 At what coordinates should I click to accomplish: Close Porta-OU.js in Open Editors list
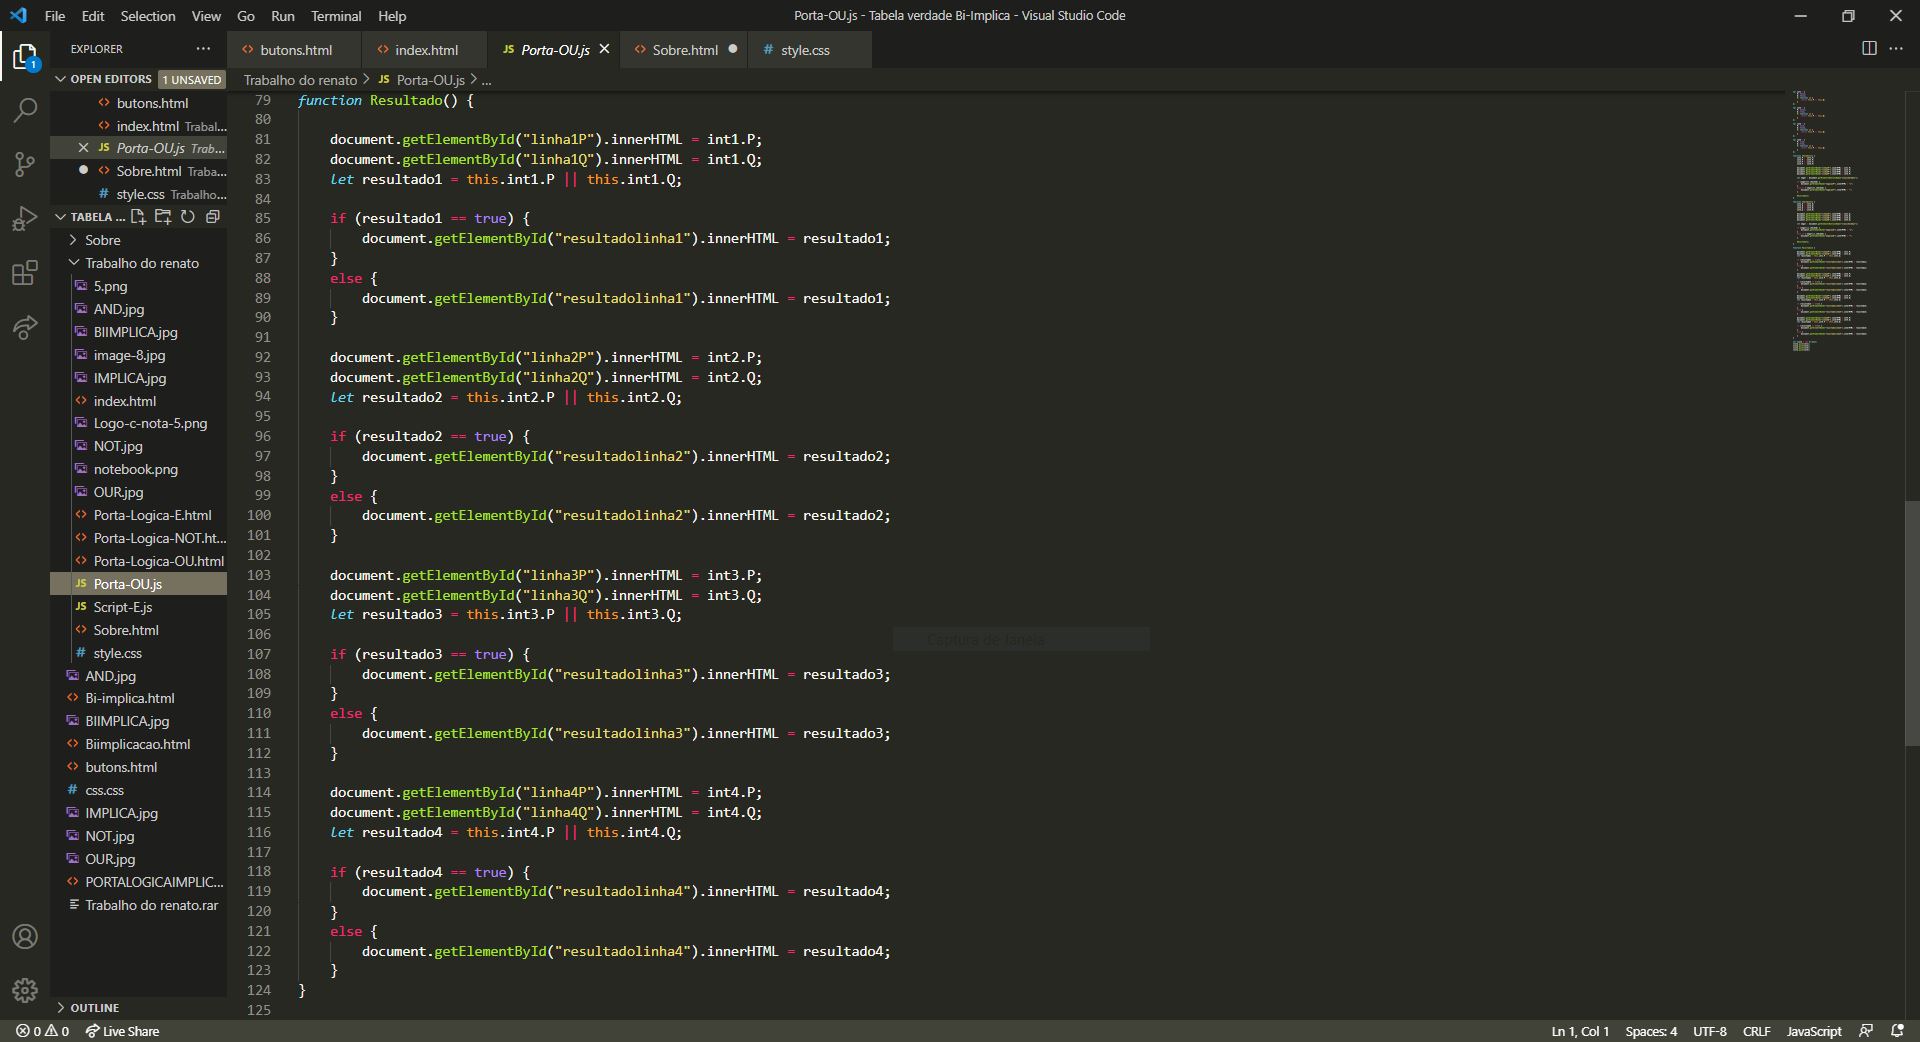point(83,148)
